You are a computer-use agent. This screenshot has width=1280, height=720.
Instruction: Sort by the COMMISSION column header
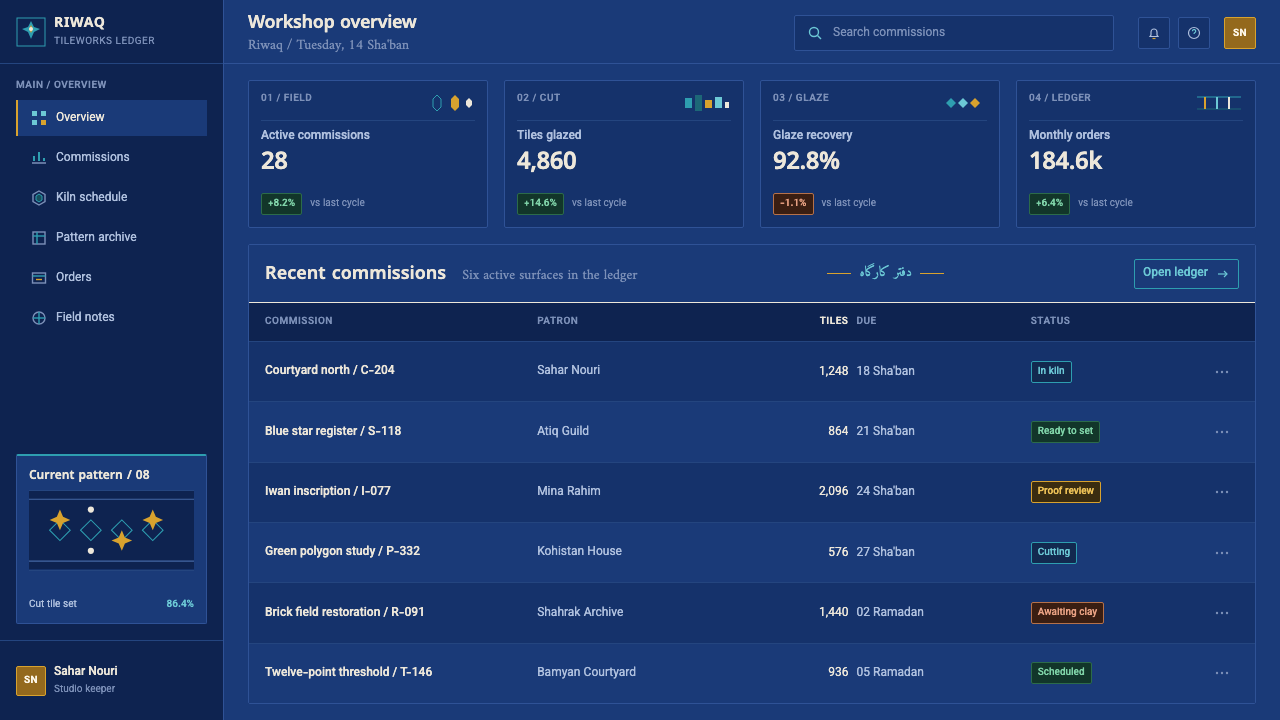pyautogui.click(x=299, y=321)
